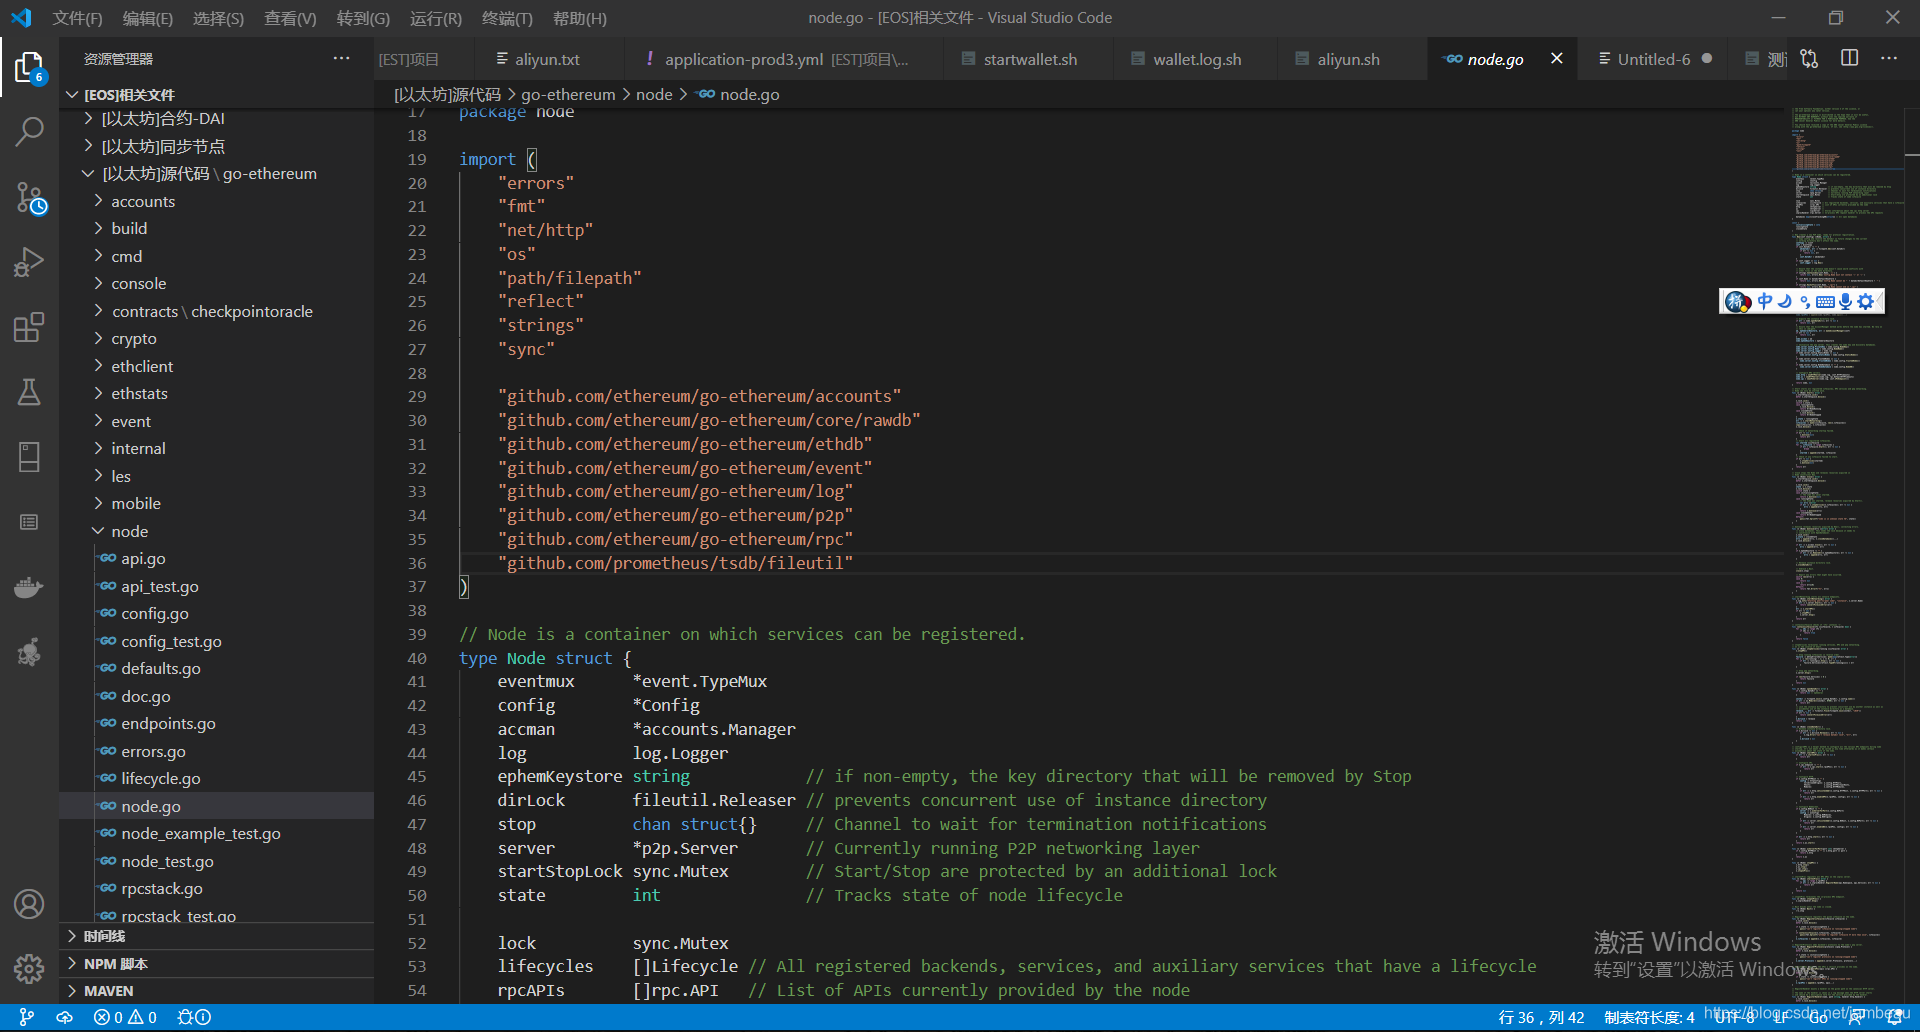Click the IME microphone voice input icon
Image resolution: width=1920 pixels, height=1032 pixels.
[1845, 301]
